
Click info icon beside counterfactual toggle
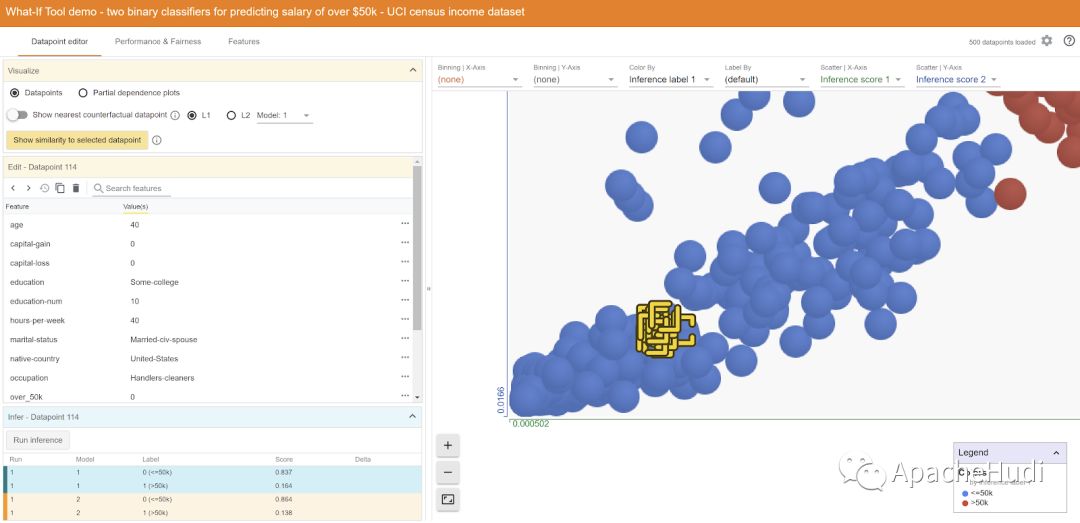(175, 115)
